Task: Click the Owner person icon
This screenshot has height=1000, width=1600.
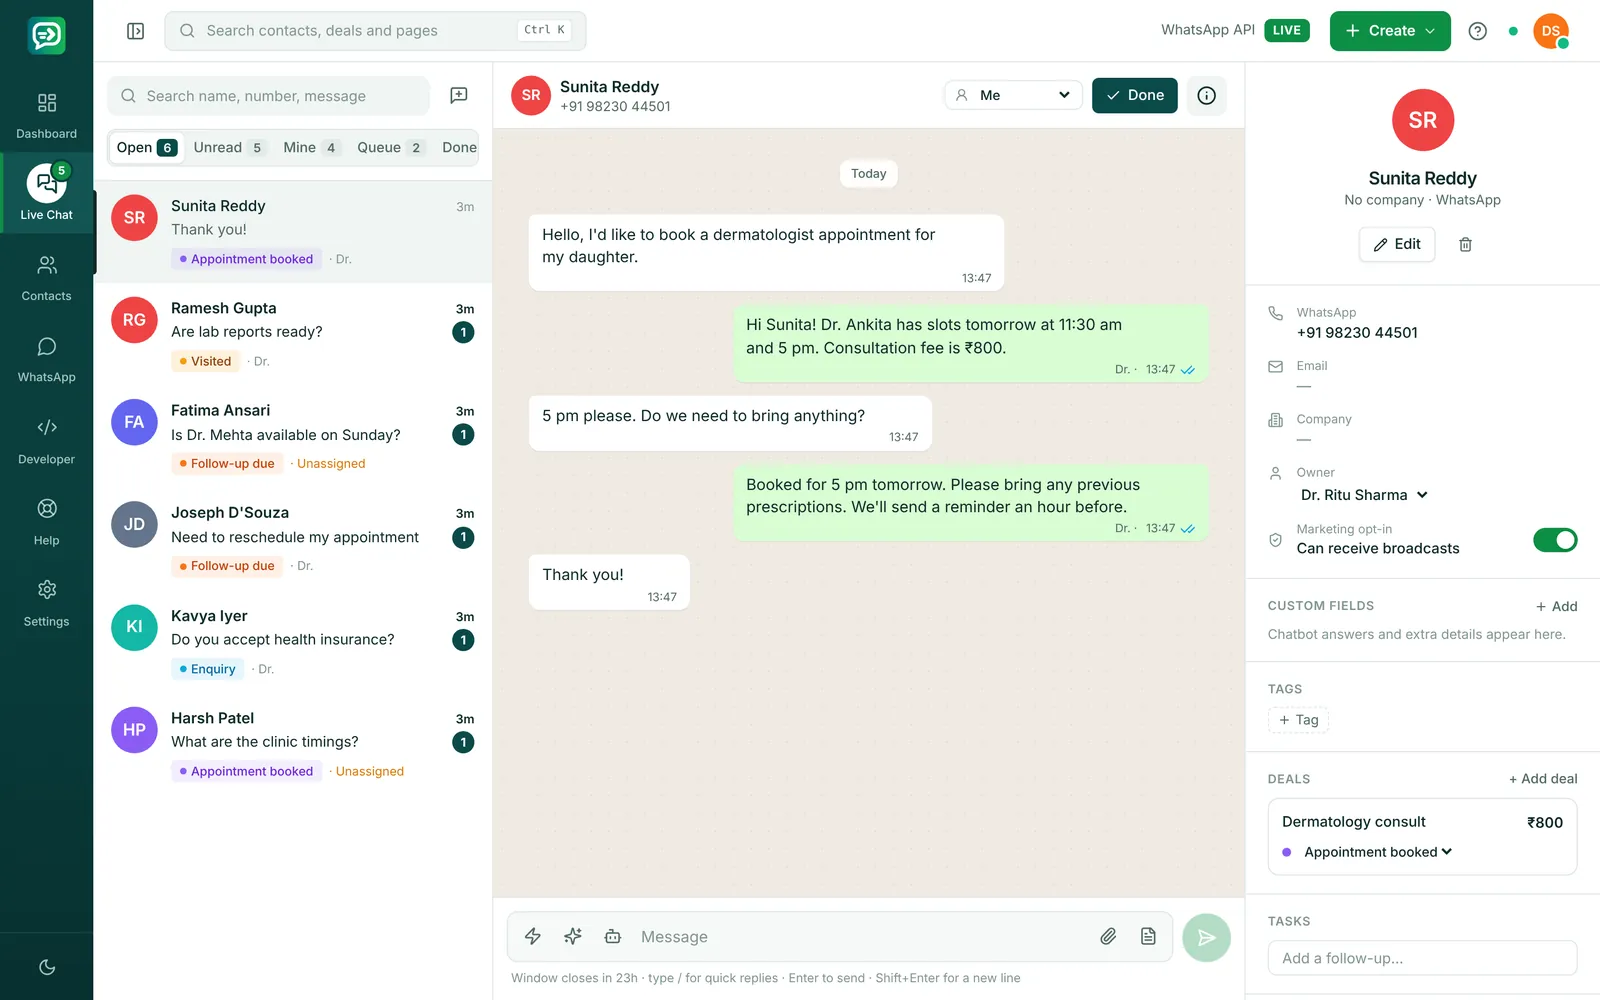Action: click(1275, 473)
